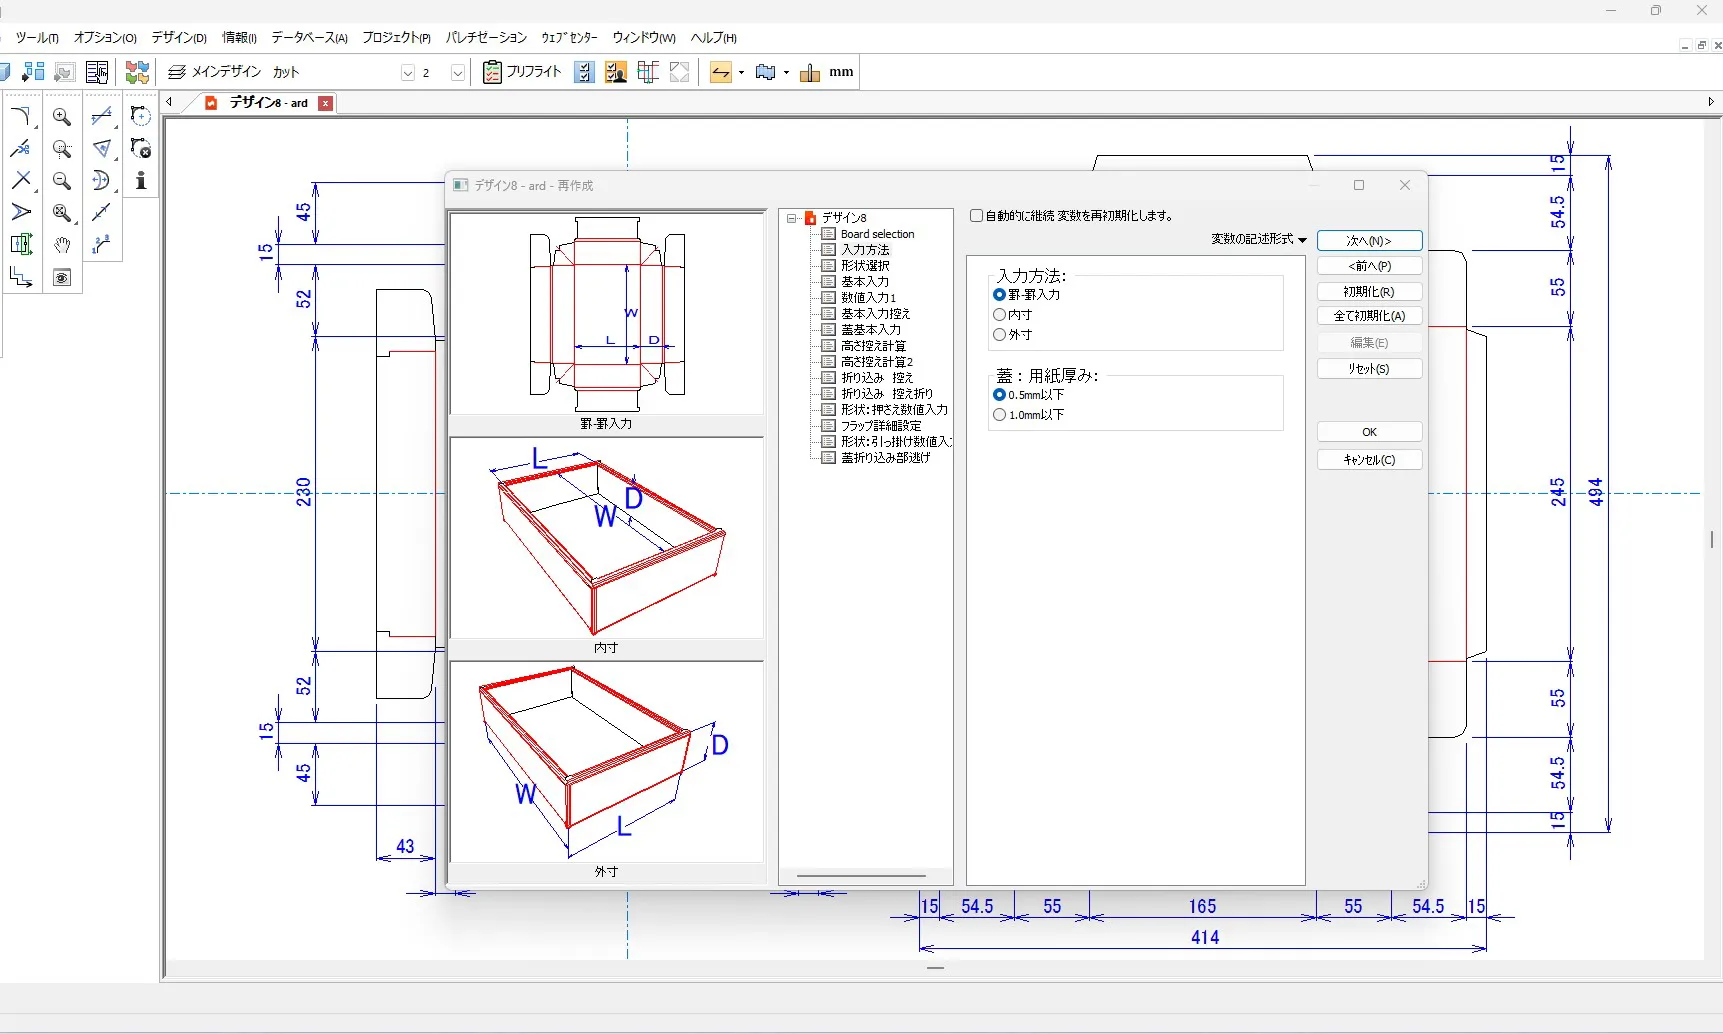
Task: Collapse the デザイン8 tree node
Action: pos(792,218)
